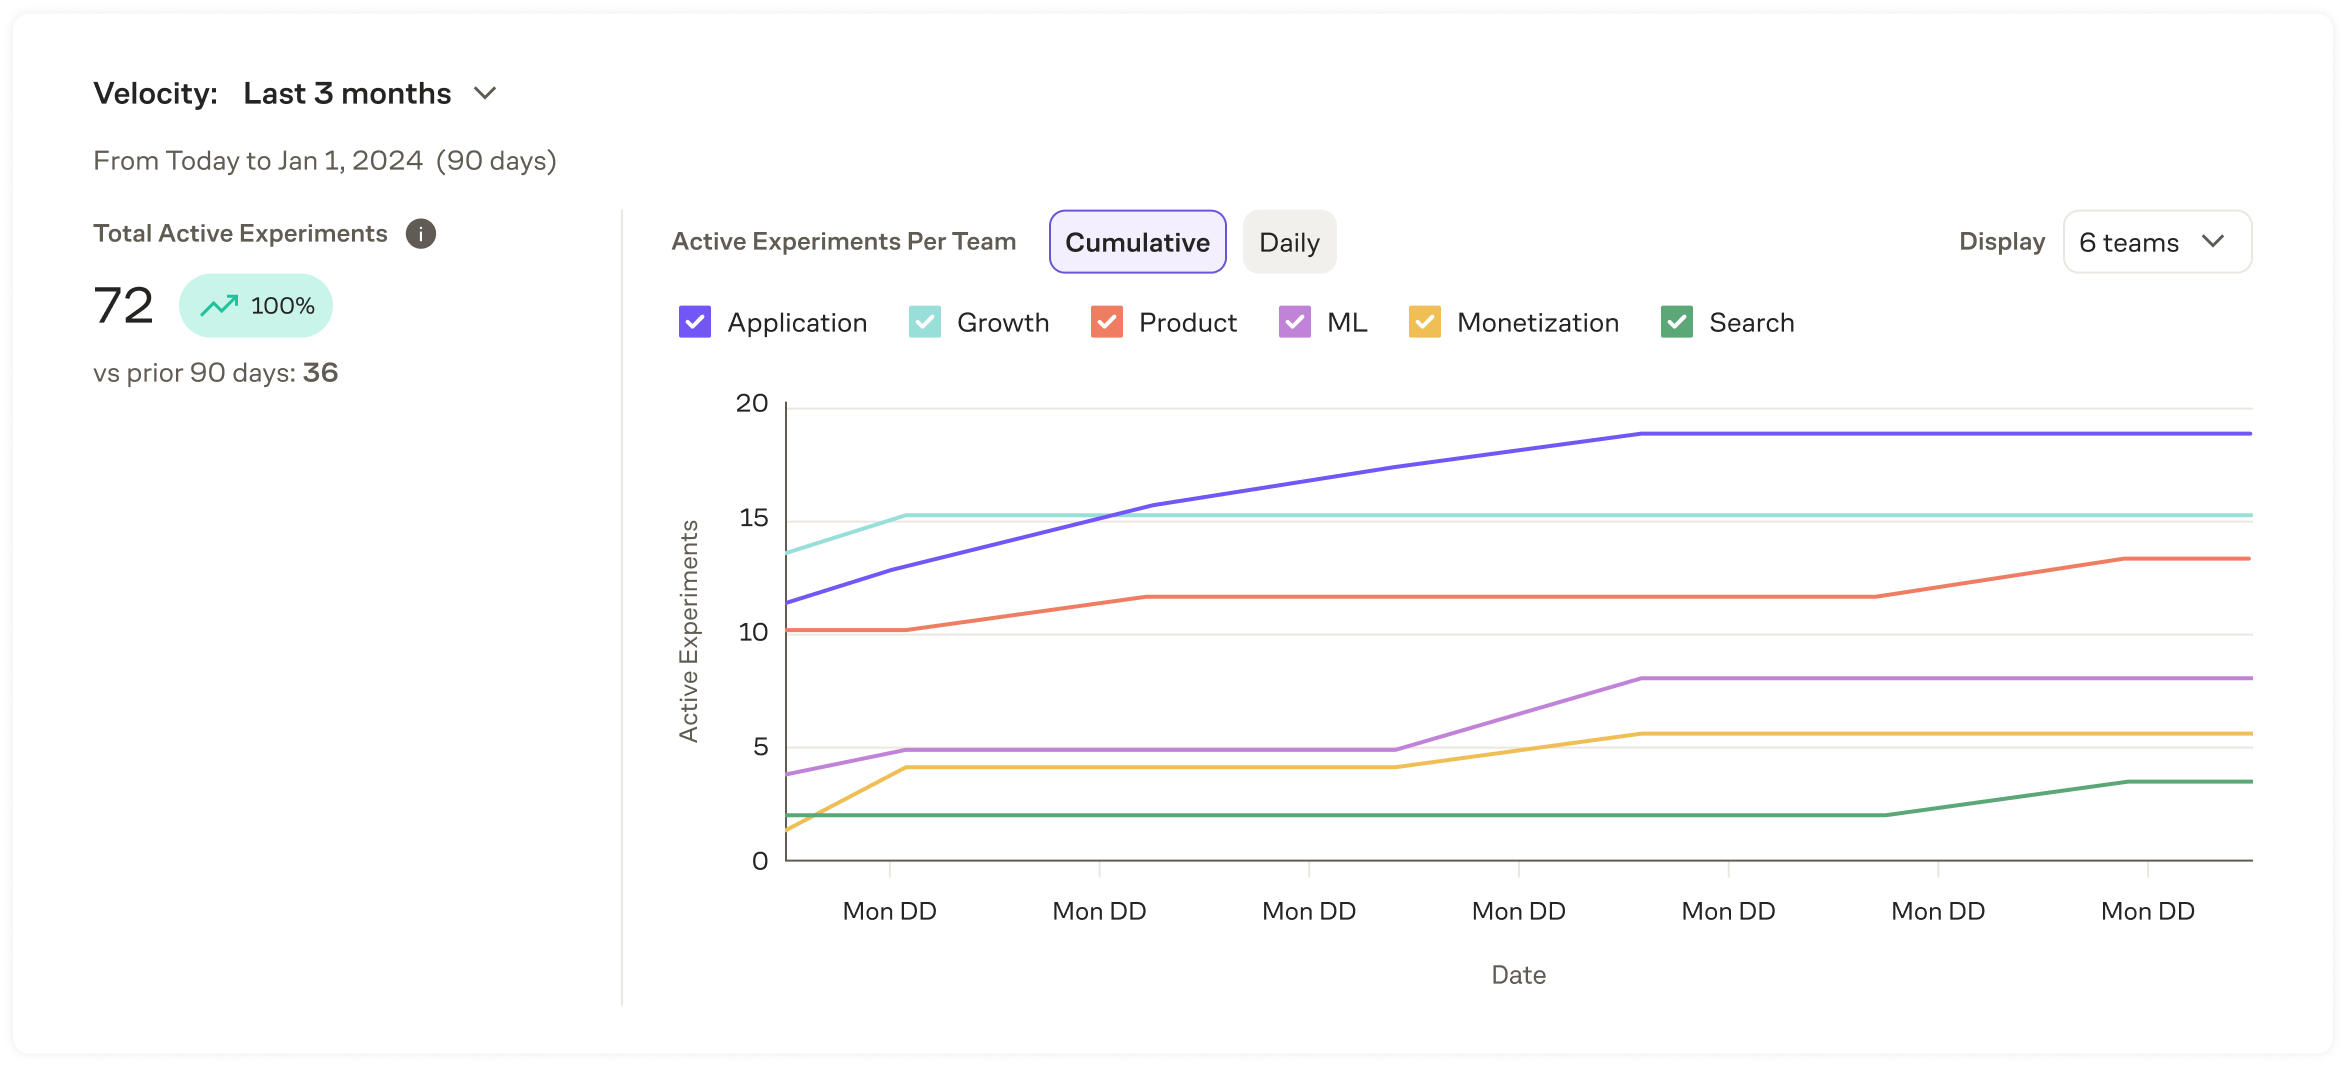Expand the Last 3 months chevron

[x=485, y=94]
